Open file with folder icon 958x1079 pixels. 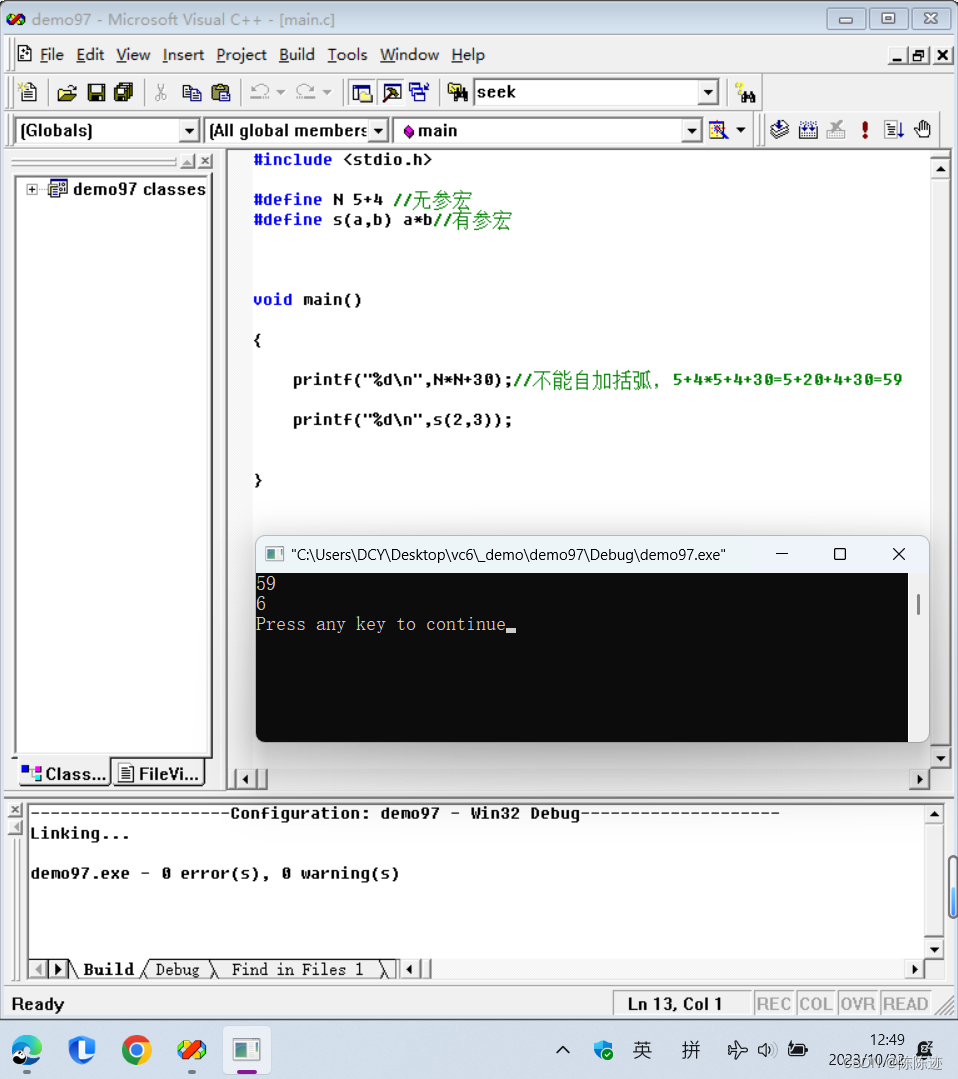coord(67,92)
